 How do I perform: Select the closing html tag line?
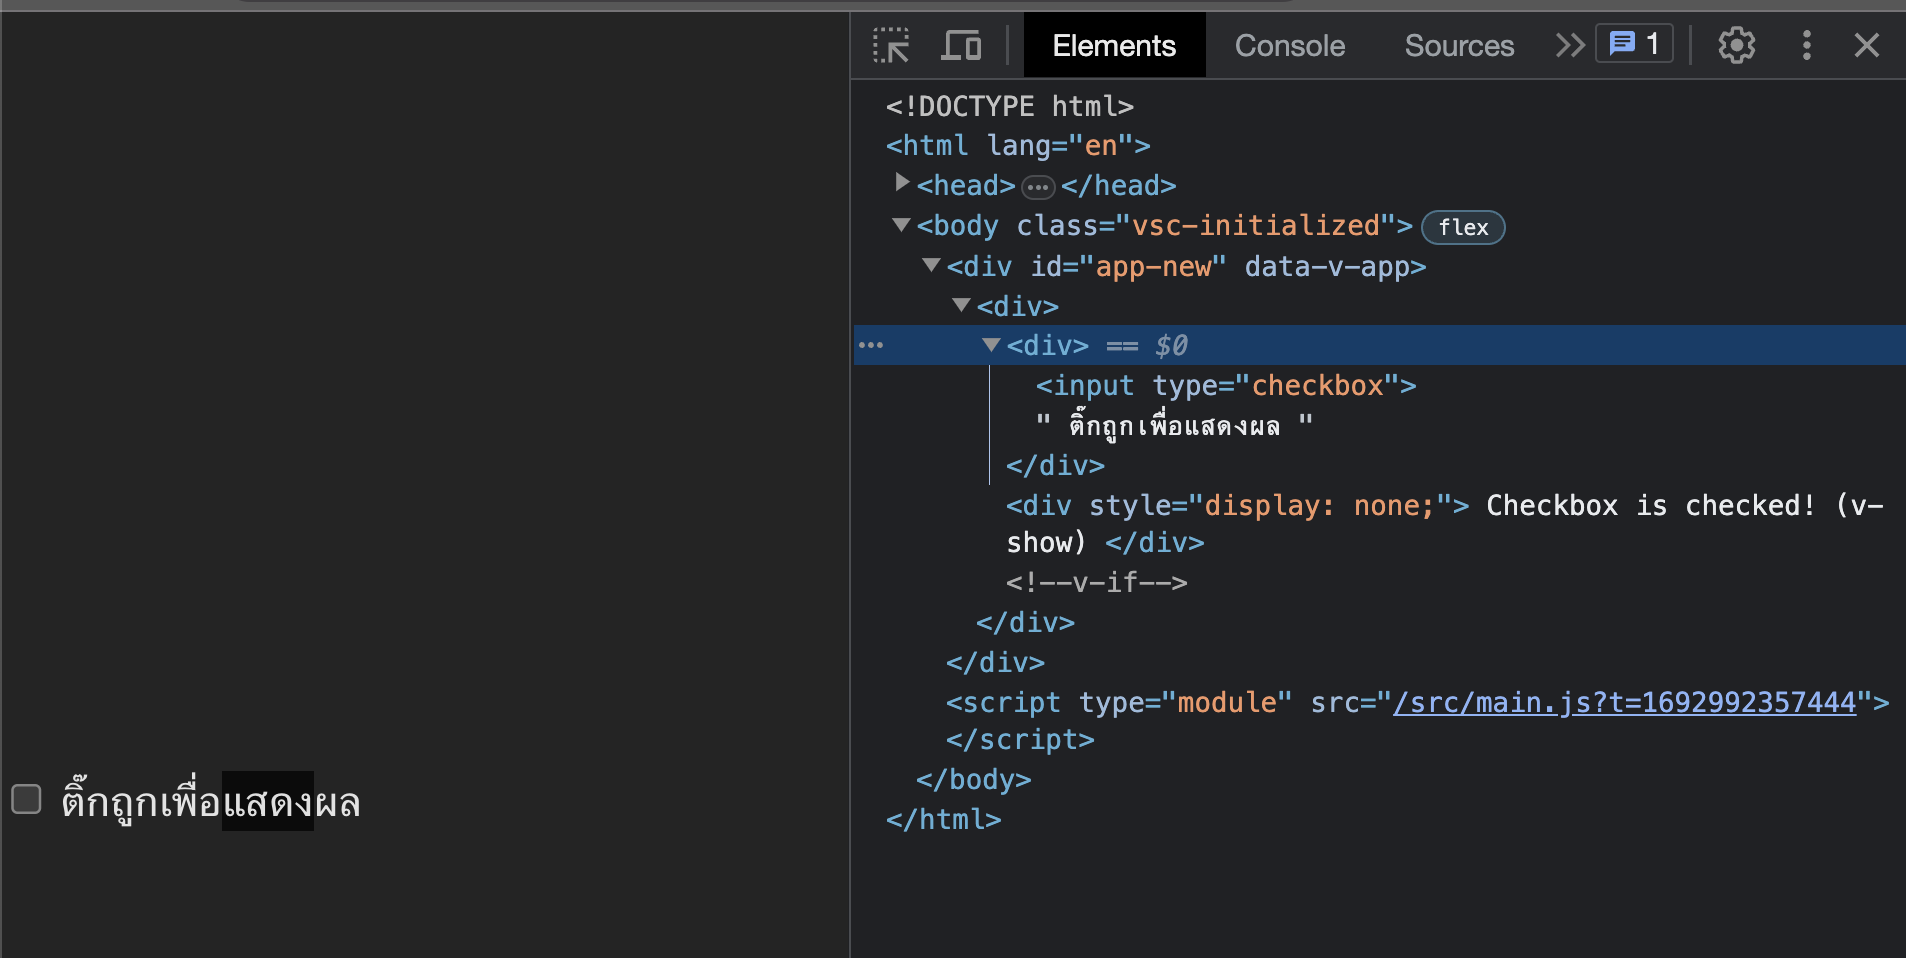pyautogui.click(x=943, y=819)
